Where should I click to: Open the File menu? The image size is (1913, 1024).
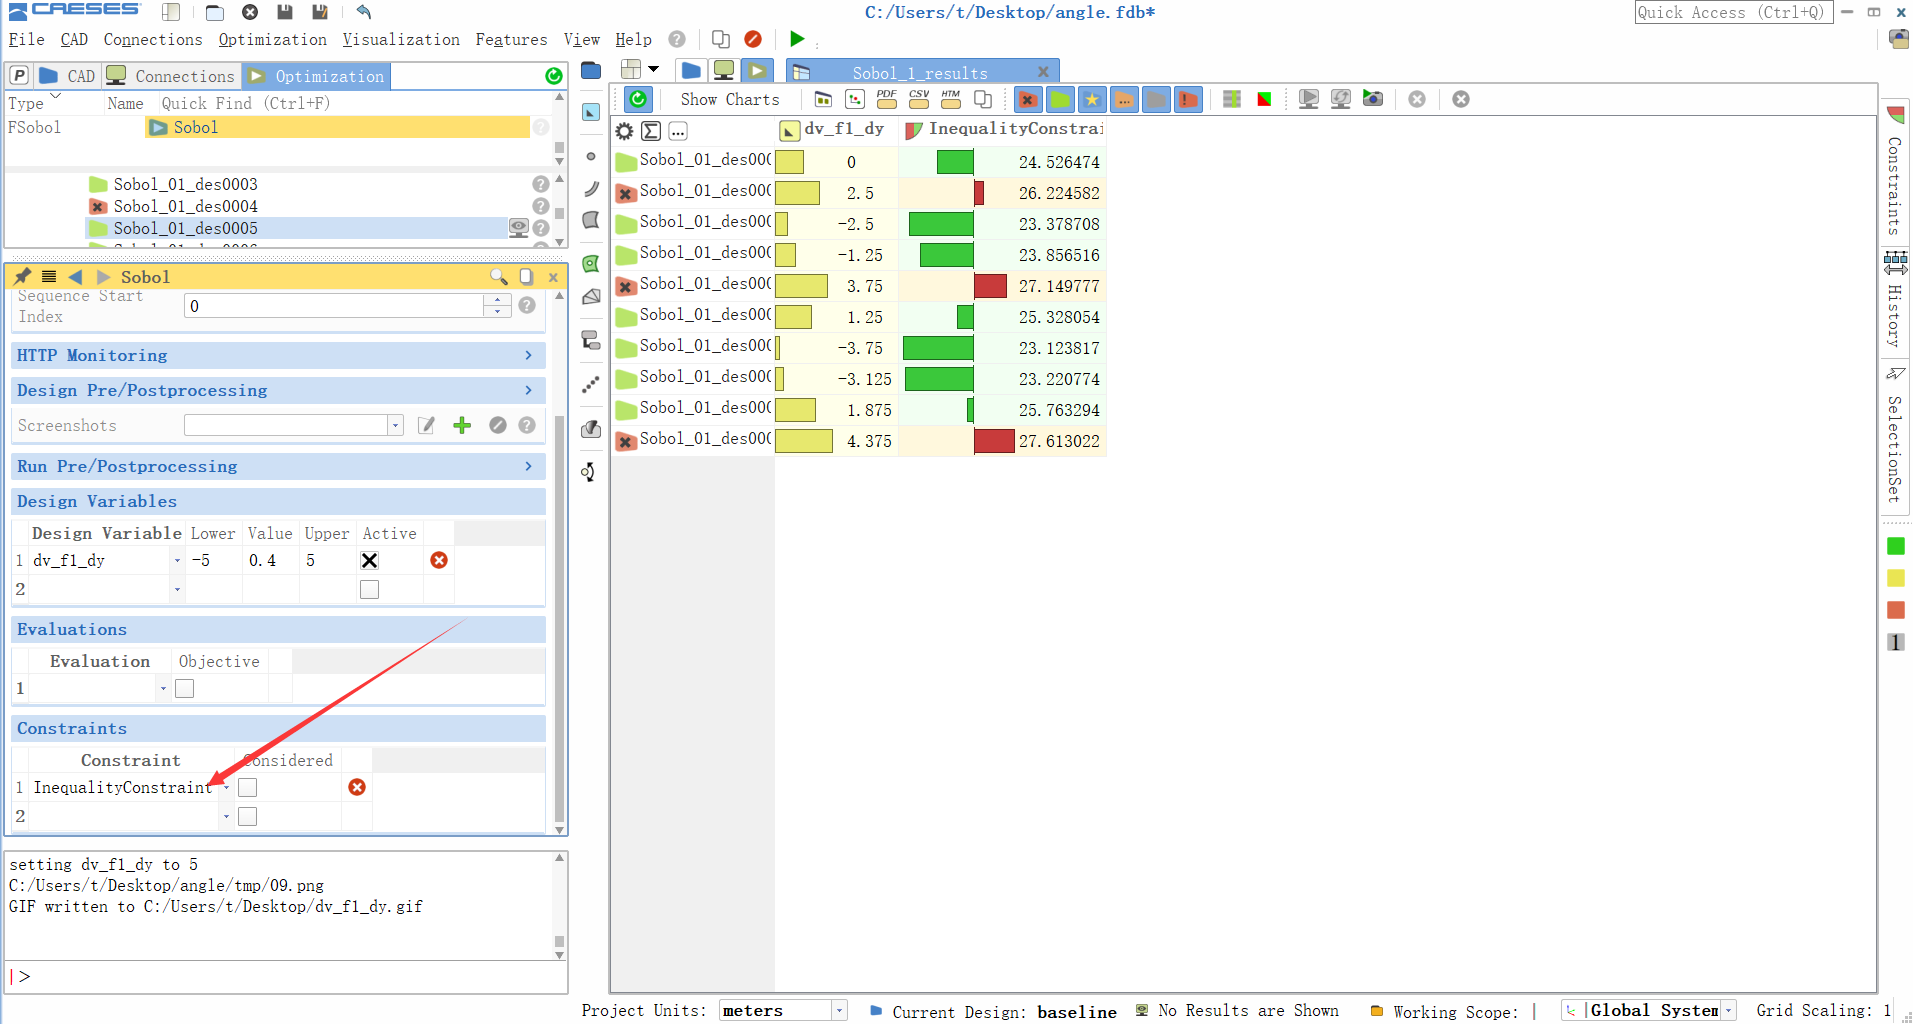coord(26,39)
